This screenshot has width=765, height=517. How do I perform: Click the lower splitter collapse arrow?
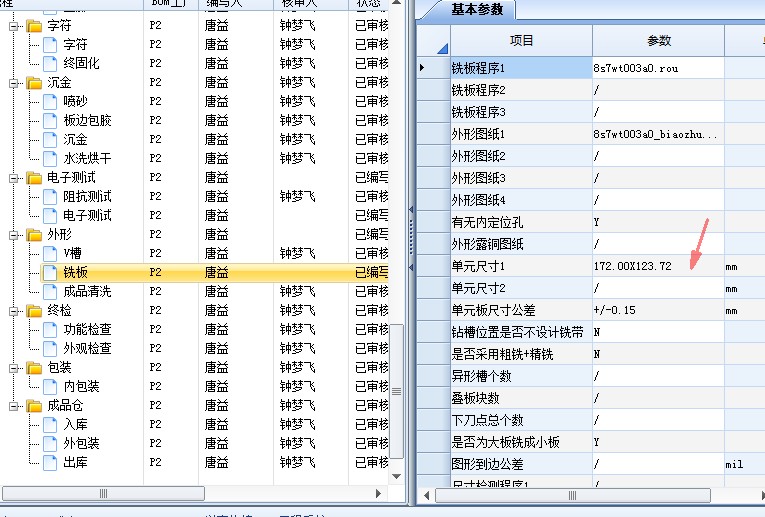pyautogui.click(x=411, y=268)
